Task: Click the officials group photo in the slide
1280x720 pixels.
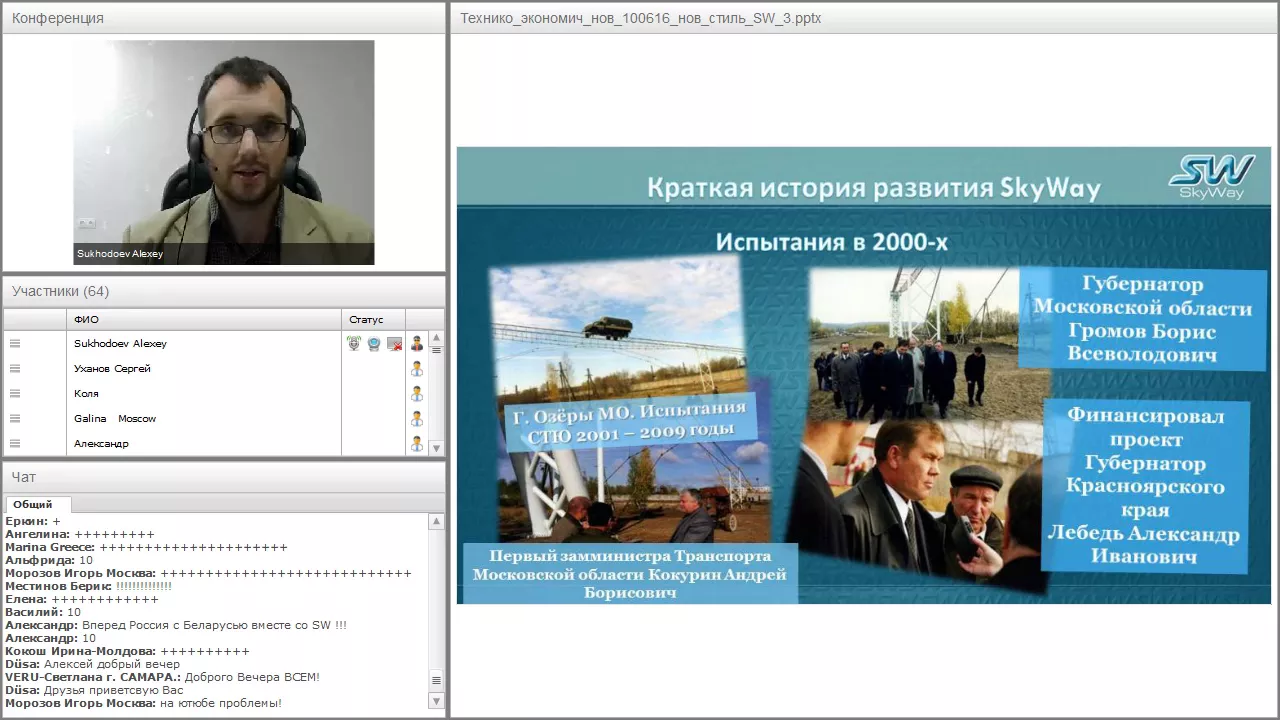Action: [x=915, y=345]
